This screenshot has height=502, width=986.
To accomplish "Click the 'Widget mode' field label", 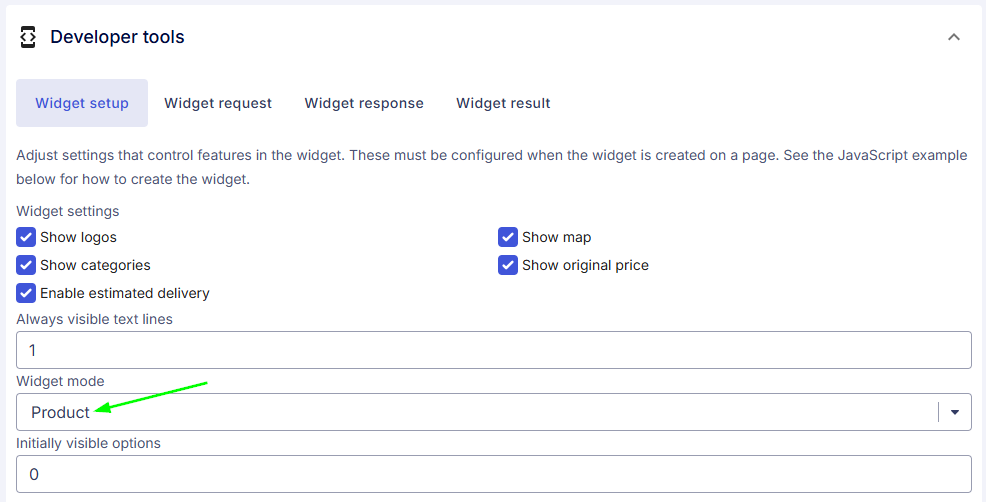I will (x=60, y=381).
